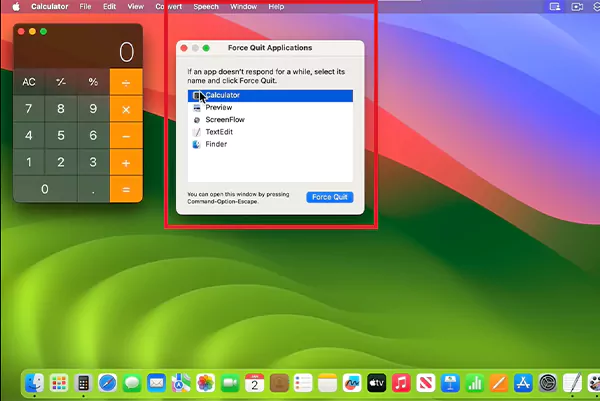
Task: Select ScreenFlow in the Force Quit list
Action: tap(270, 120)
